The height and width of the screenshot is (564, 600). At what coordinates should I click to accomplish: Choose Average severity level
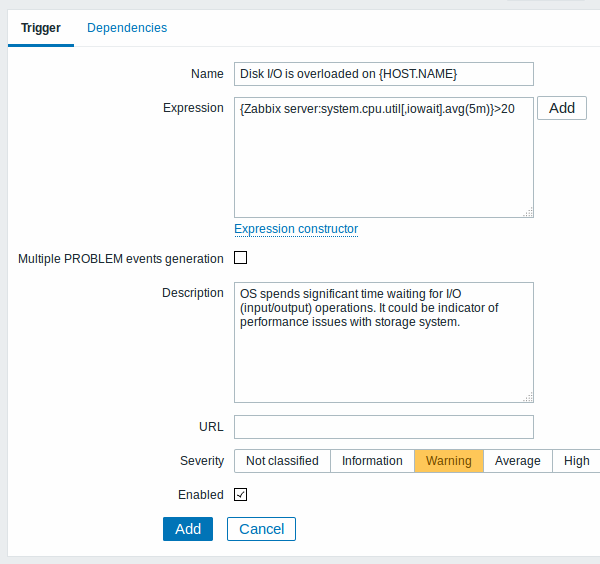pos(518,461)
